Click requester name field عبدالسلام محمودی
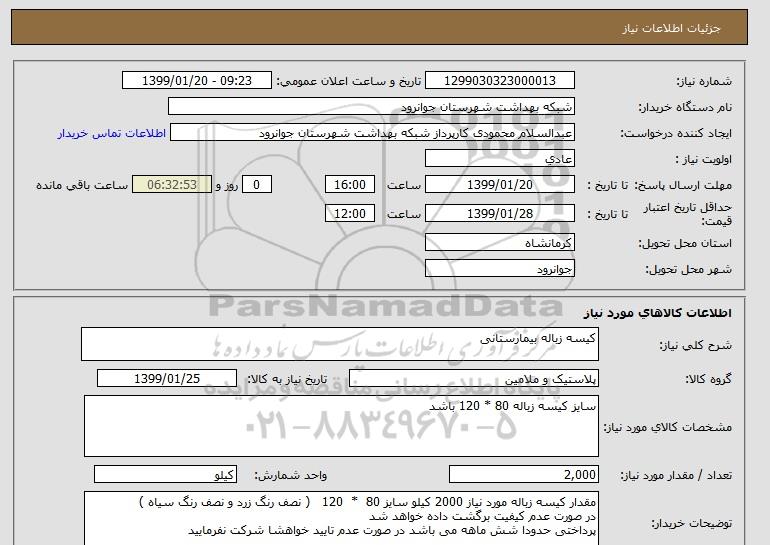Viewport: 770px width, 545px height. [x=372, y=133]
